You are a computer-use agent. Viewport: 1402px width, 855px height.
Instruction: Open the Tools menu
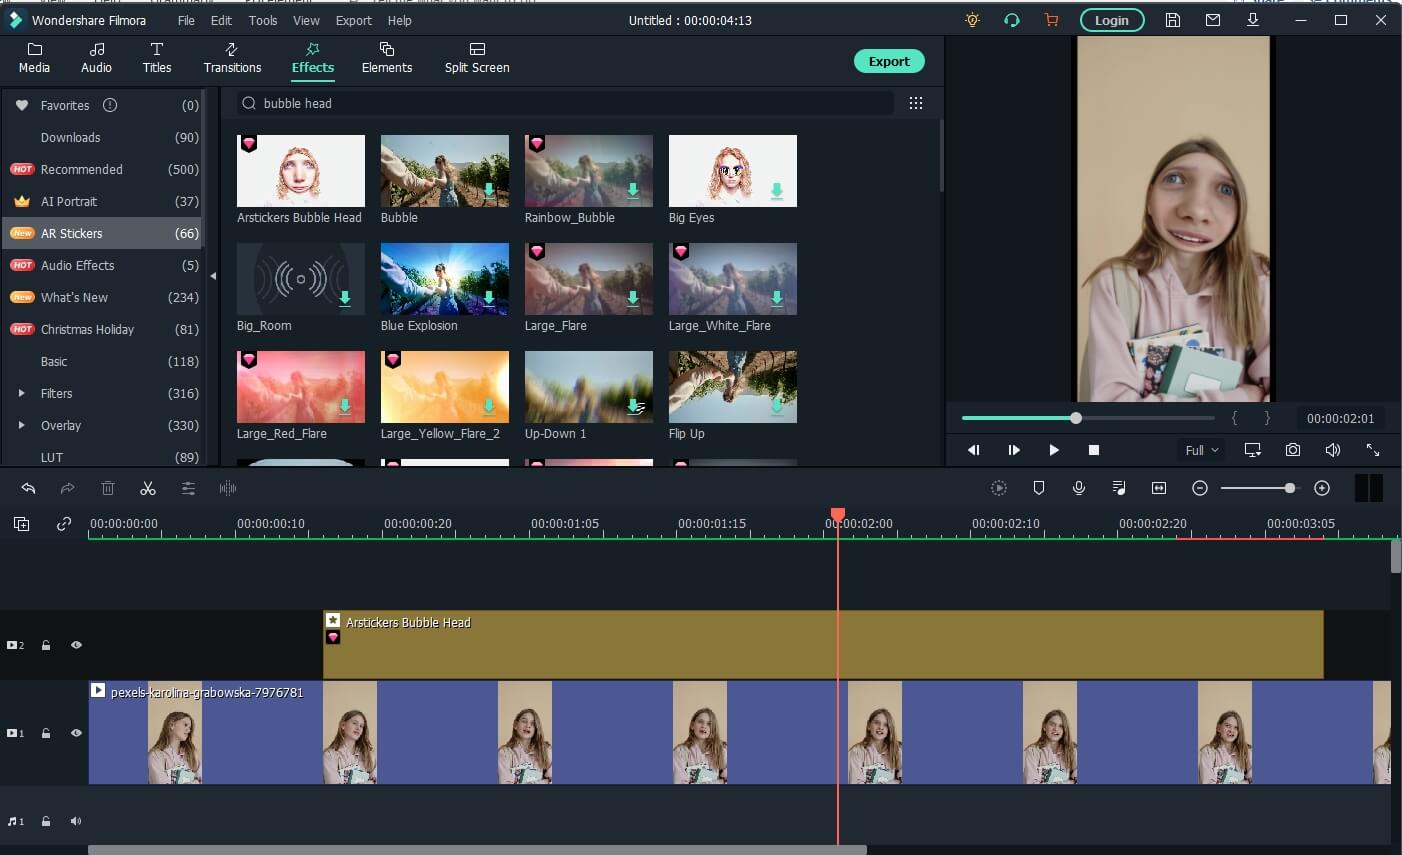pos(263,20)
